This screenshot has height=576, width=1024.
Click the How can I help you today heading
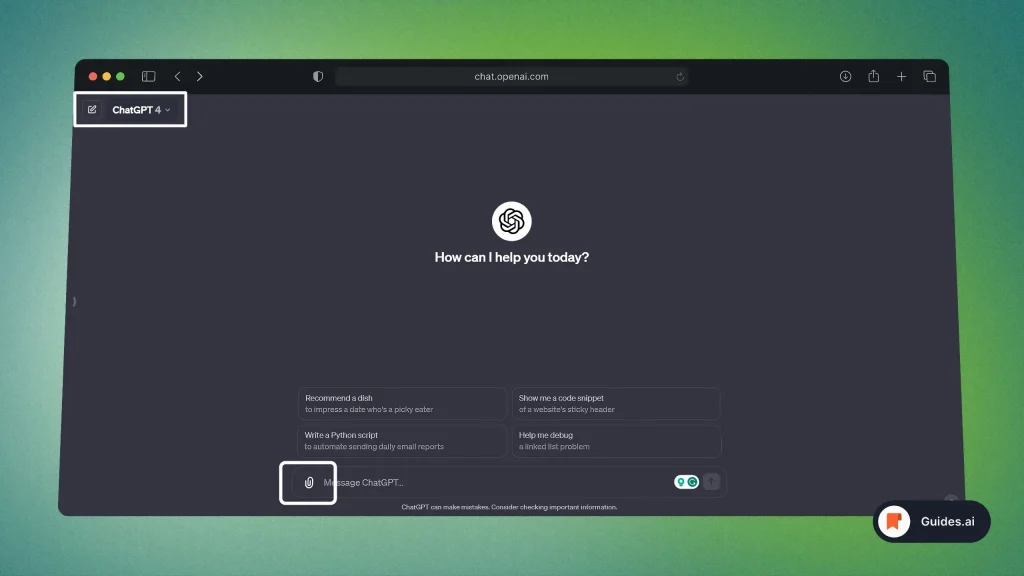tap(511, 257)
